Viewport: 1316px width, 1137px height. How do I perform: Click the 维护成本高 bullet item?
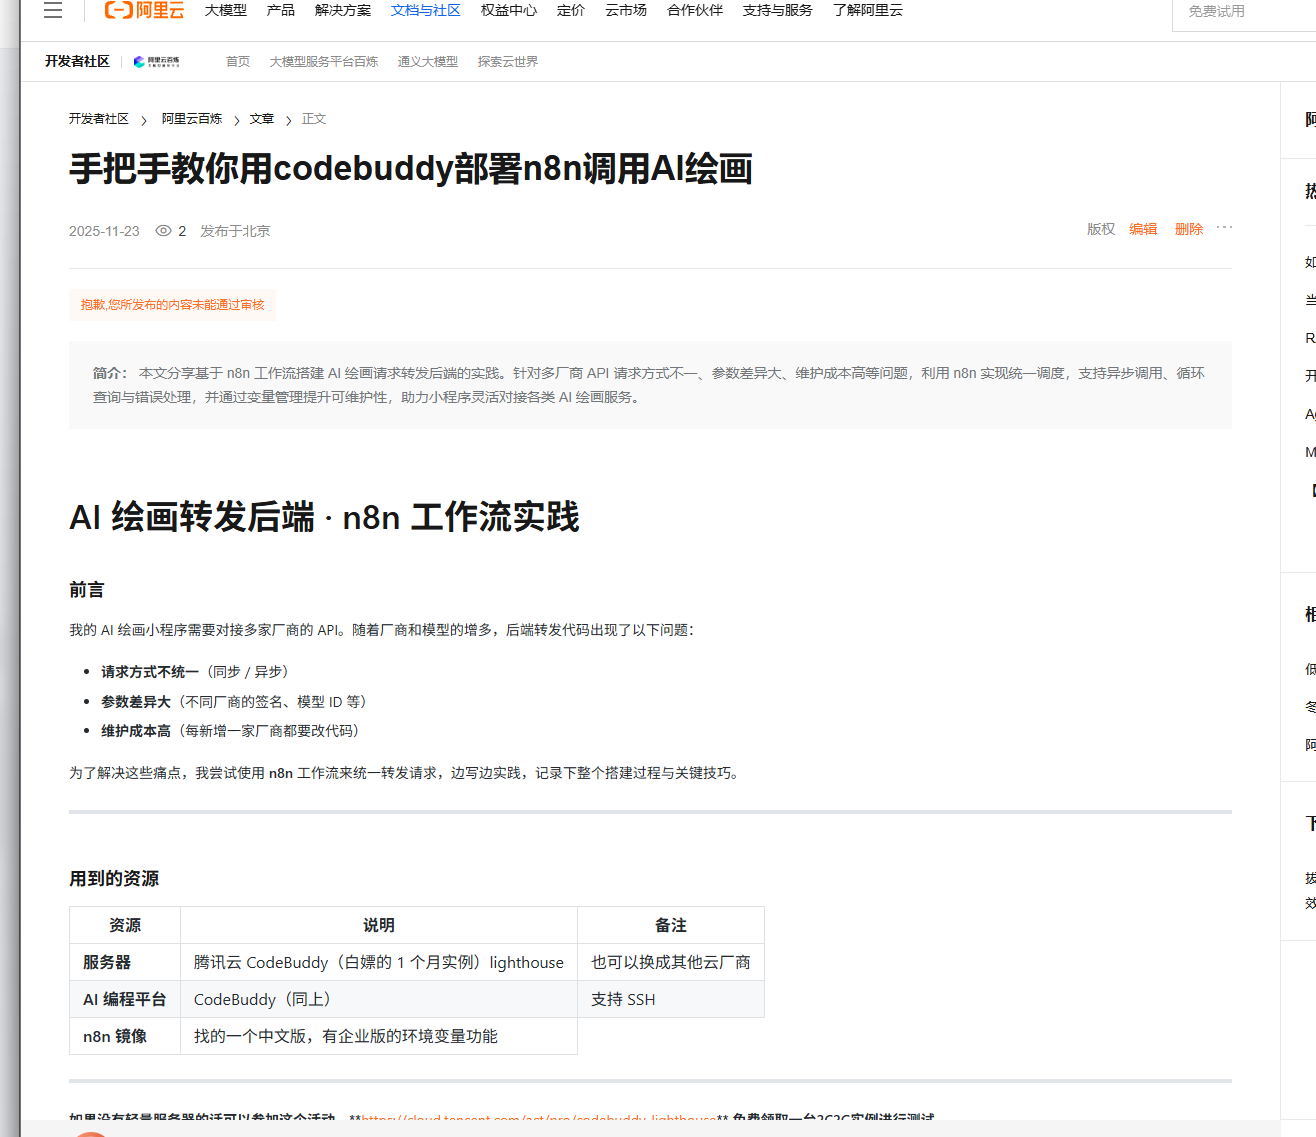pos(230,731)
